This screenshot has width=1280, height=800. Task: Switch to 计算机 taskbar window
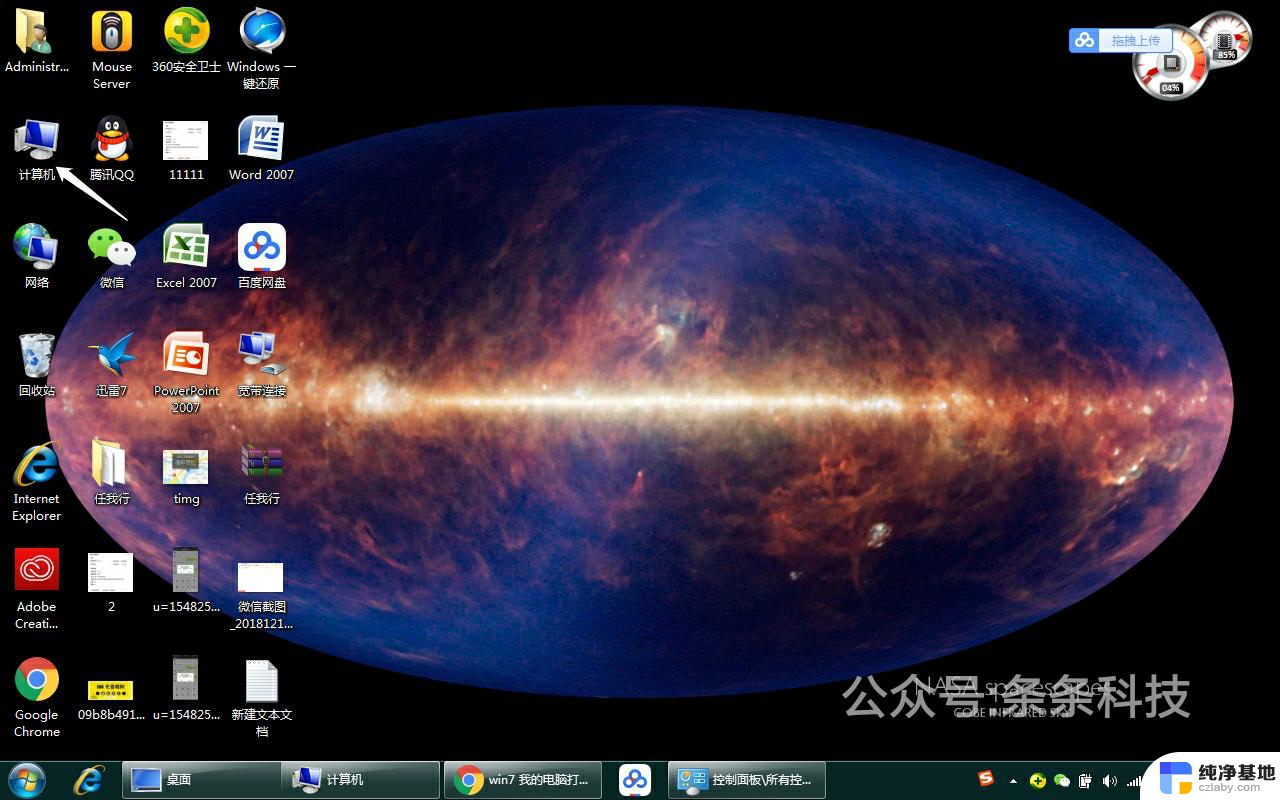(360, 779)
